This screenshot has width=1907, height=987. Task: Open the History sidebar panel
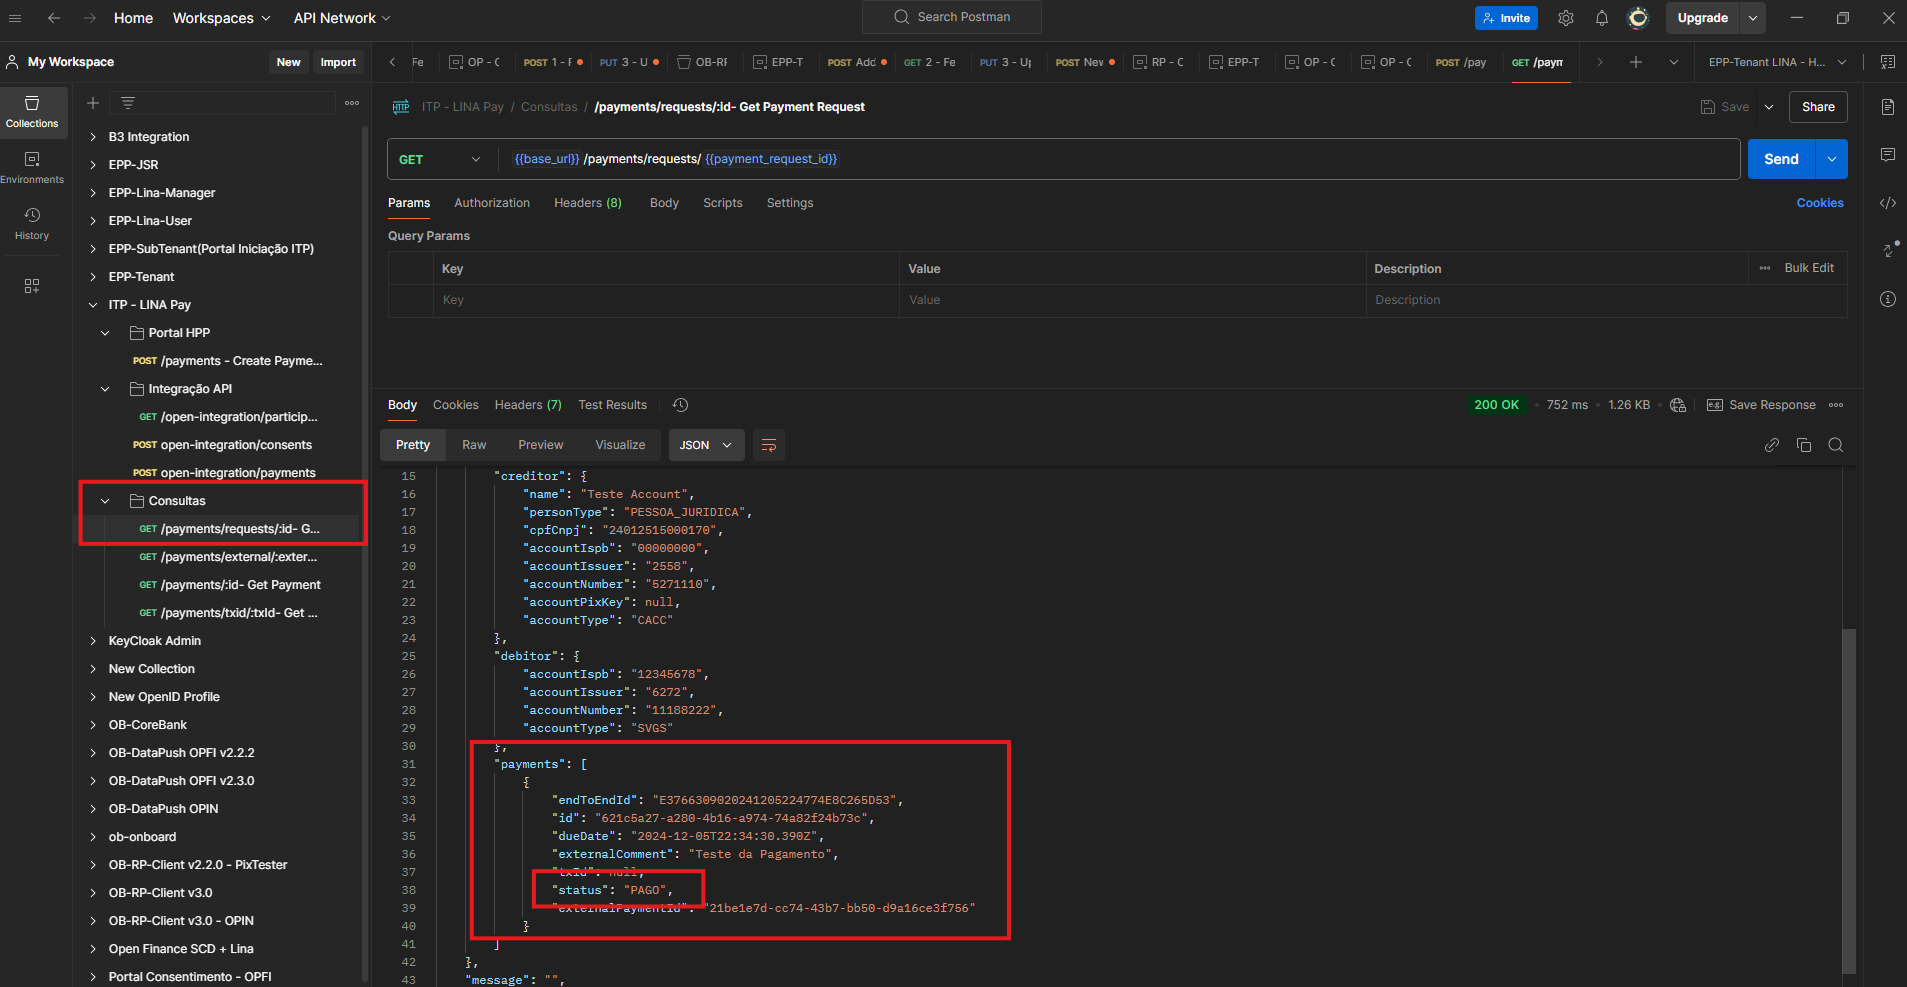pyautogui.click(x=32, y=223)
